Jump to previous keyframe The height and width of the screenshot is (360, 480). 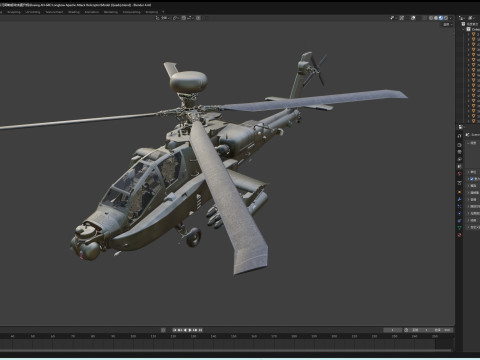[179, 330]
